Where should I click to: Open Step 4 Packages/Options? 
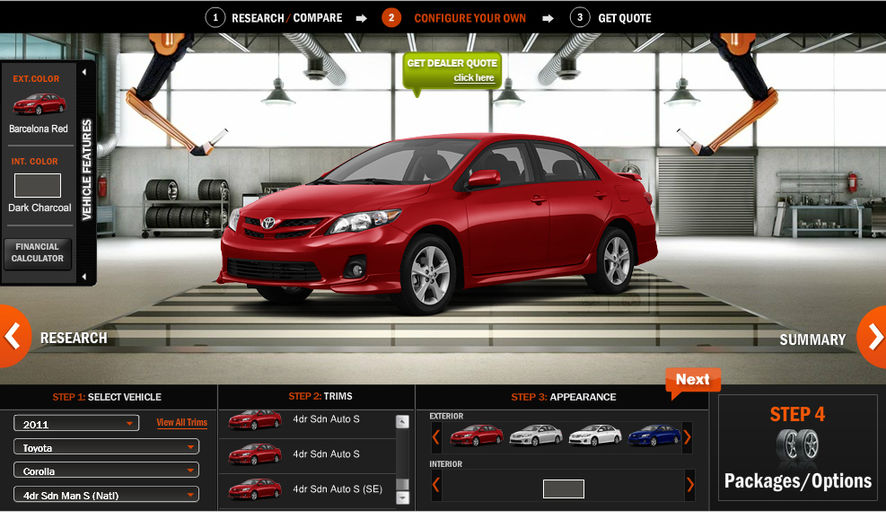pyautogui.click(x=797, y=448)
